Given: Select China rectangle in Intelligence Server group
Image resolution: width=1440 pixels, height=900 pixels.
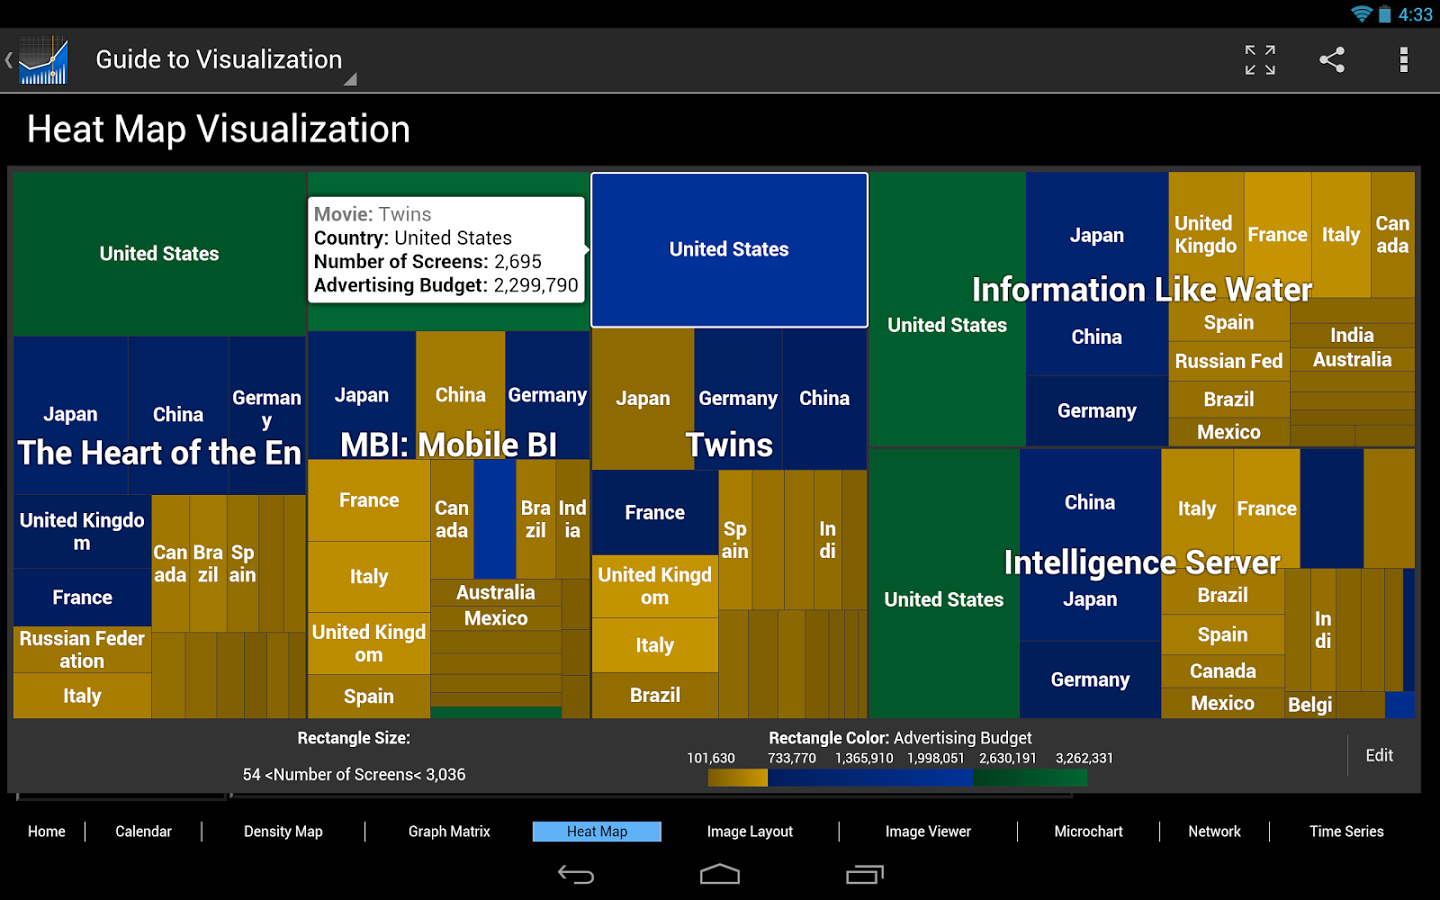Looking at the screenshot, I should [1090, 502].
